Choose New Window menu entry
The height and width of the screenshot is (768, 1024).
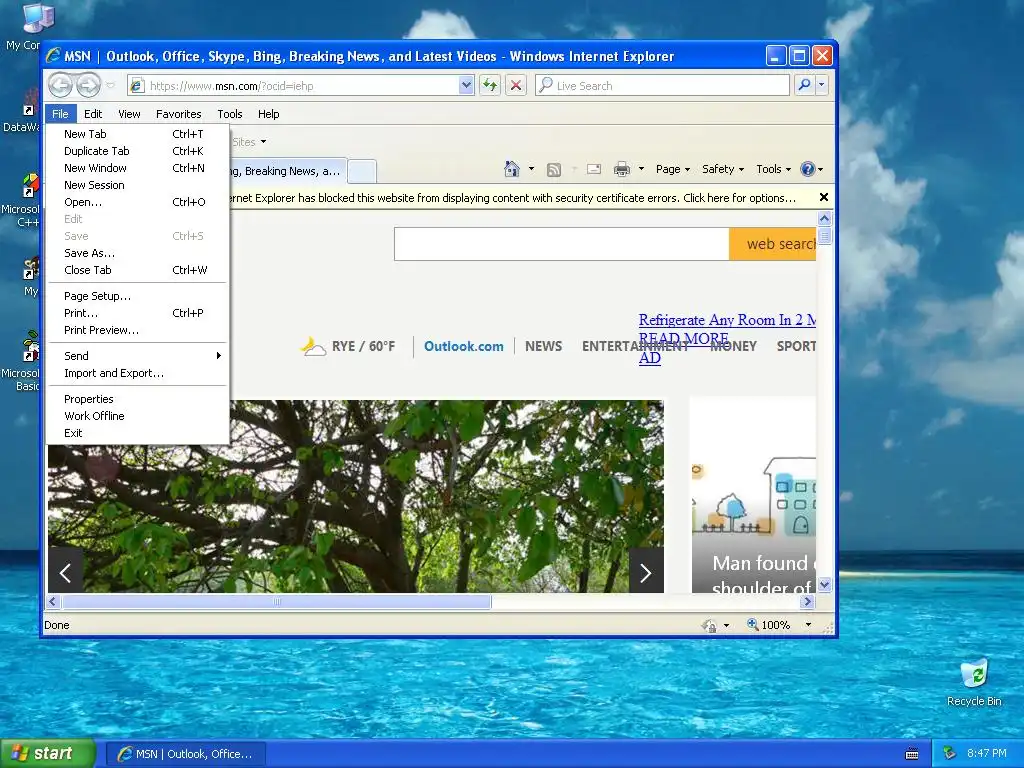[x=138, y=168]
